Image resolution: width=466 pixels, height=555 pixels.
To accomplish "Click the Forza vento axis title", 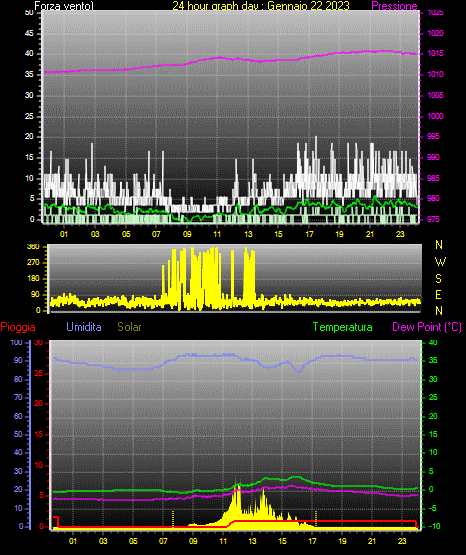I will click(64, 6).
